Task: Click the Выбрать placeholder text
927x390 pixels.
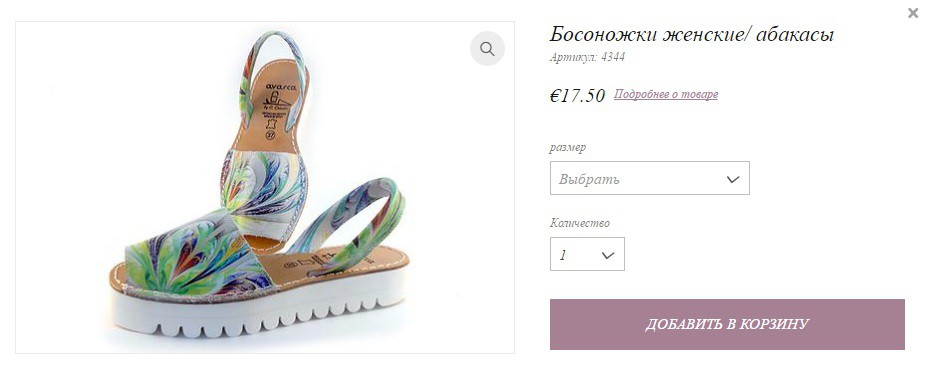Action: pyautogui.click(x=589, y=179)
